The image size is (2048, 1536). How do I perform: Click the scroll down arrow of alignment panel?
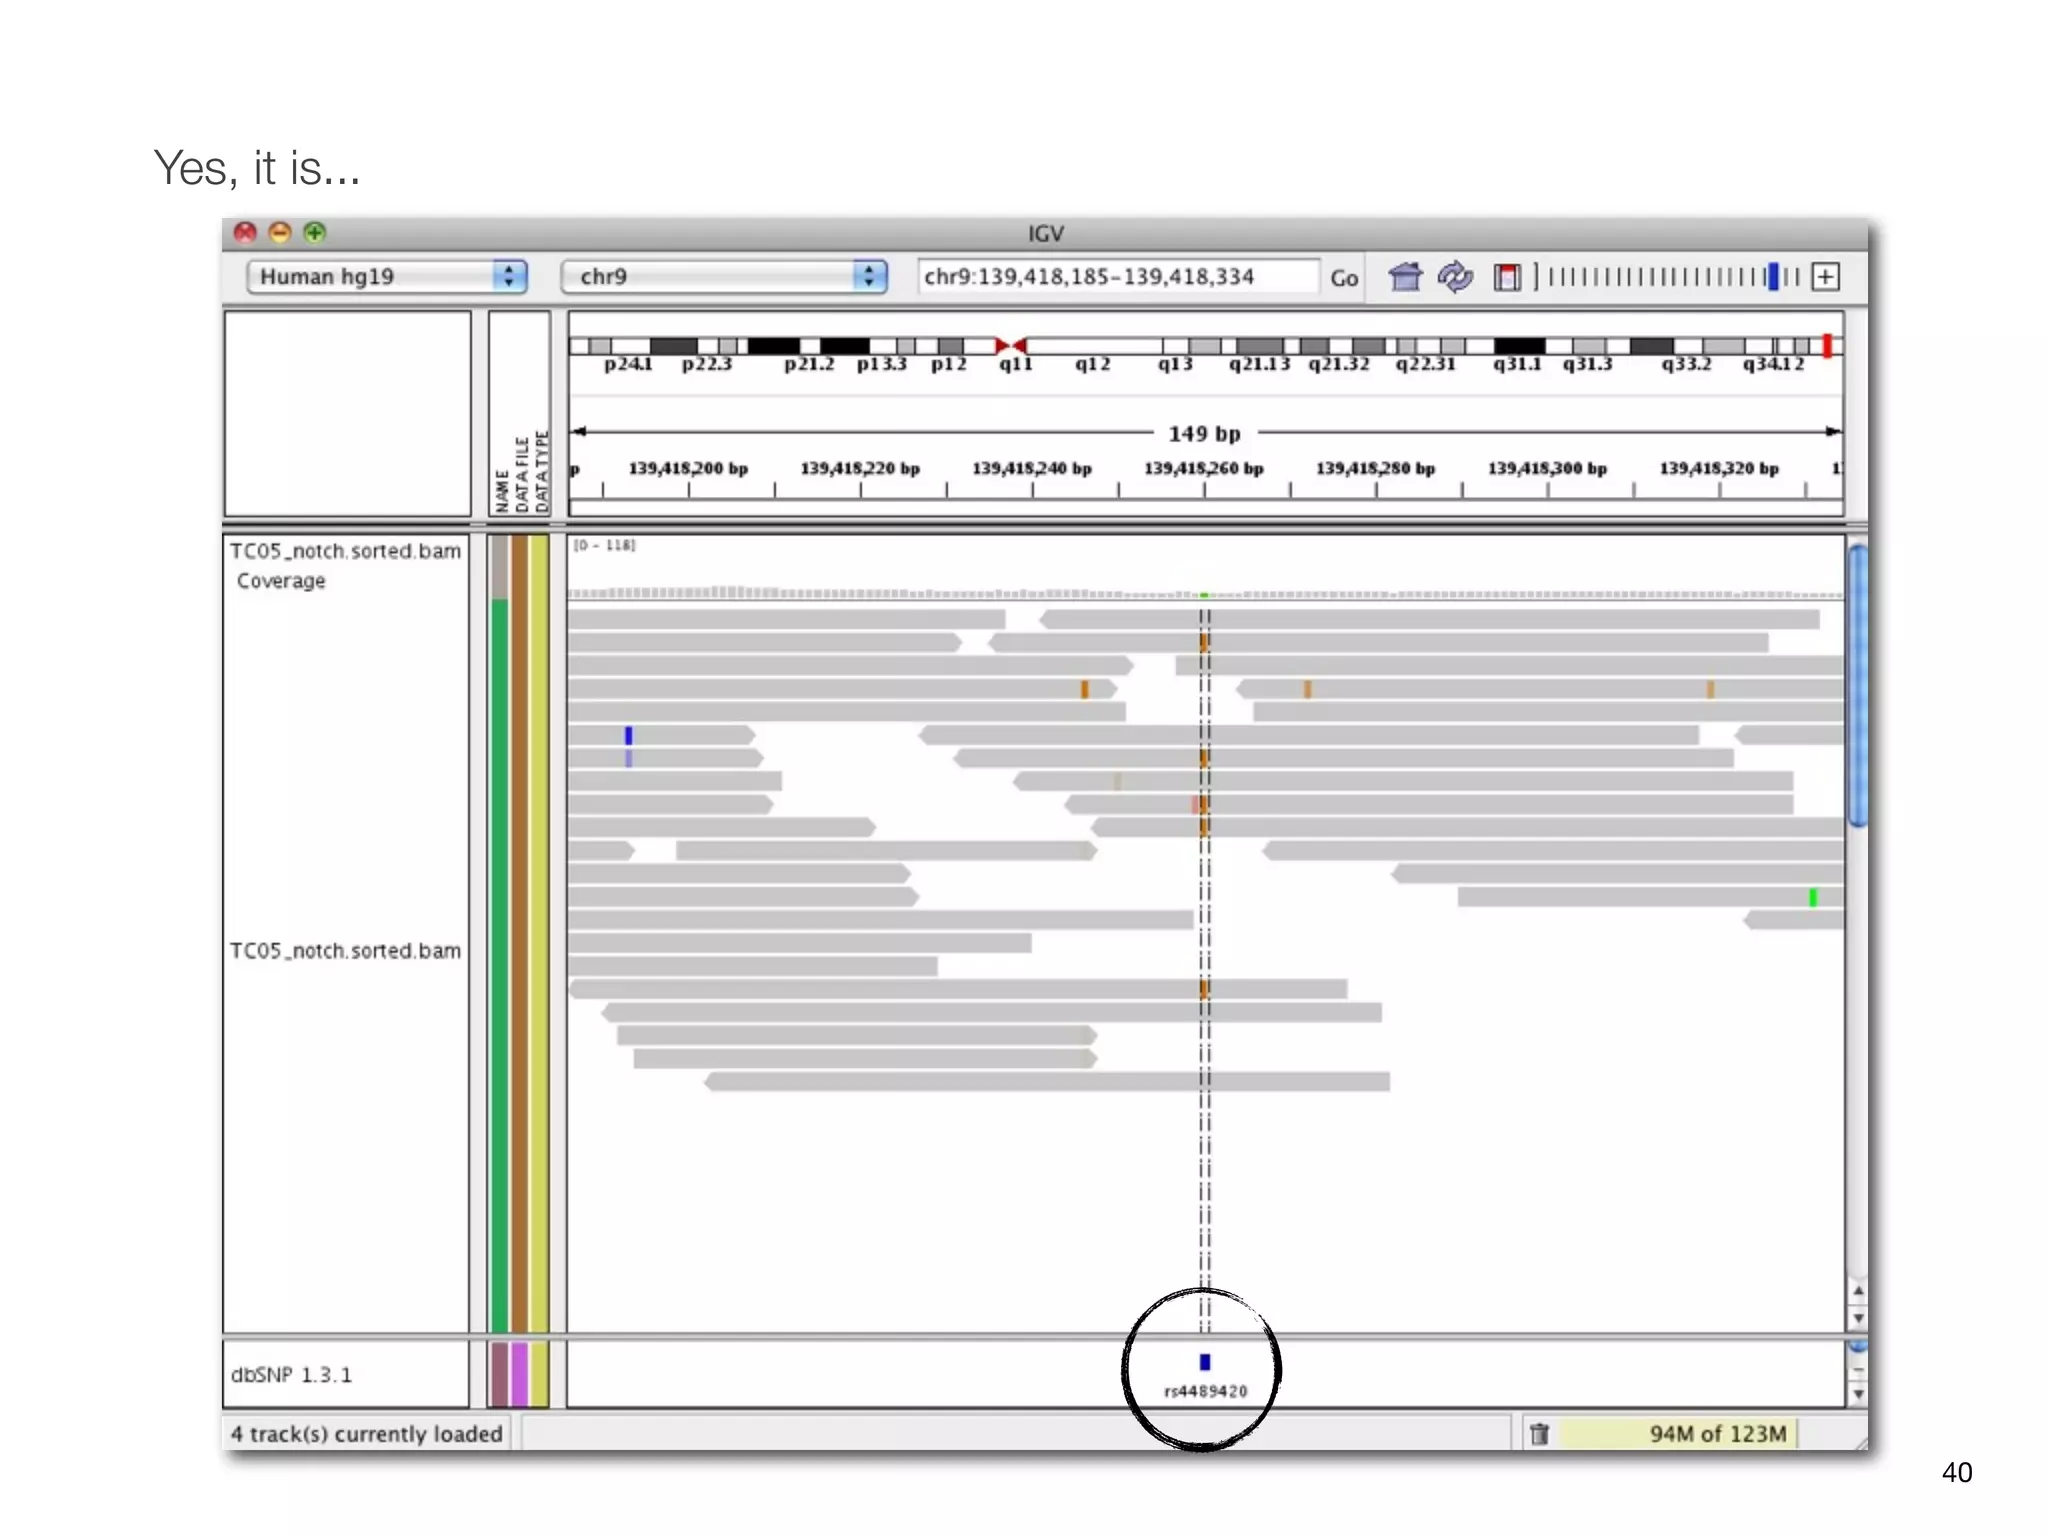[x=1858, y=1318]
